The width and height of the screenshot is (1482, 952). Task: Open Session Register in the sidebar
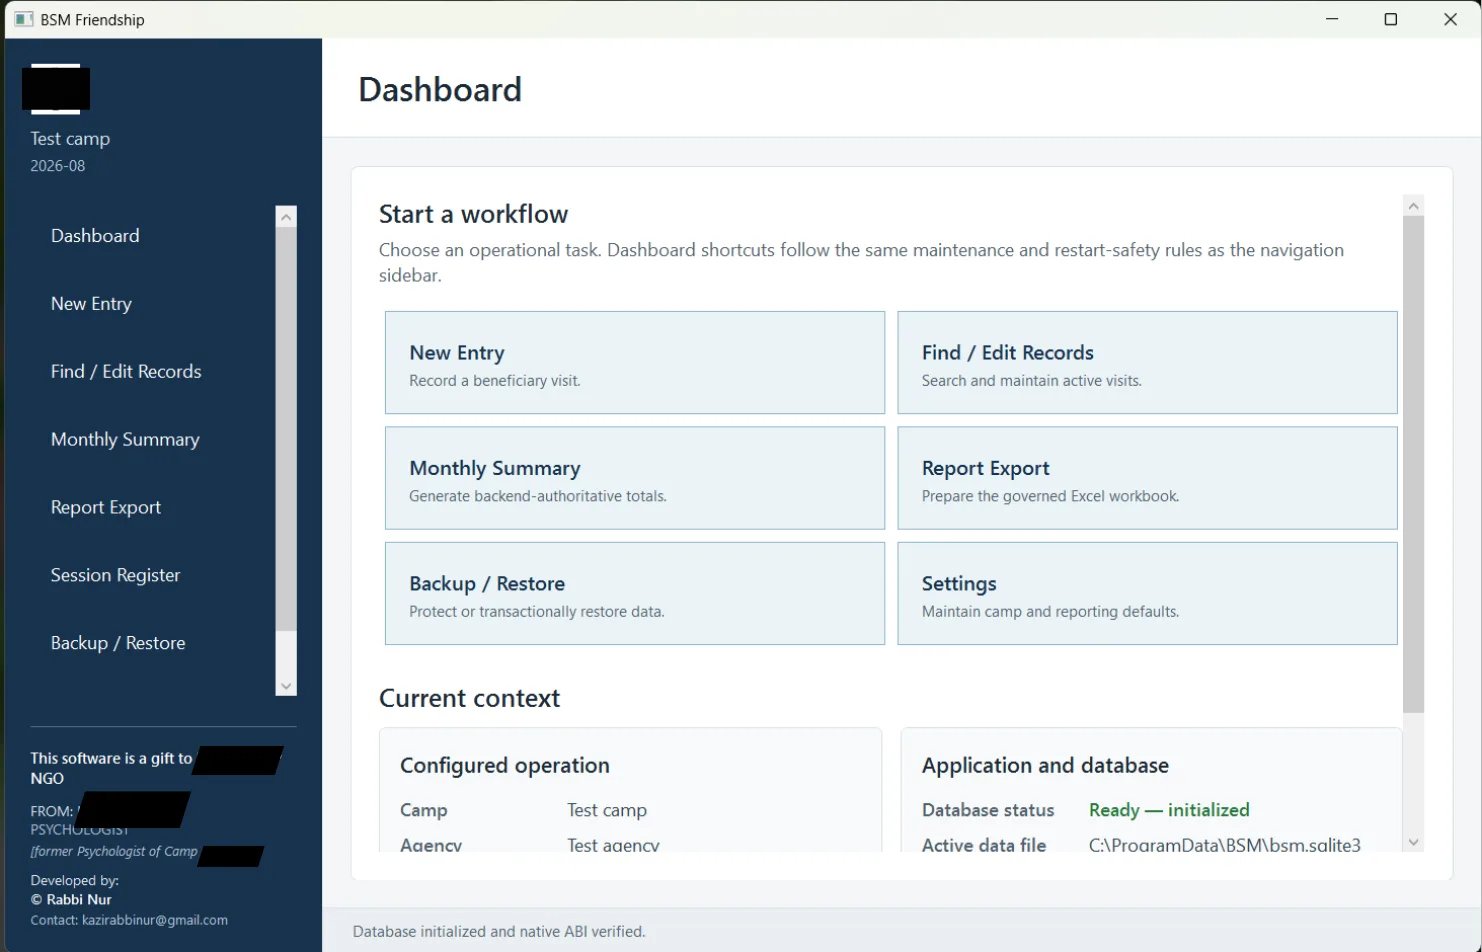115,576
